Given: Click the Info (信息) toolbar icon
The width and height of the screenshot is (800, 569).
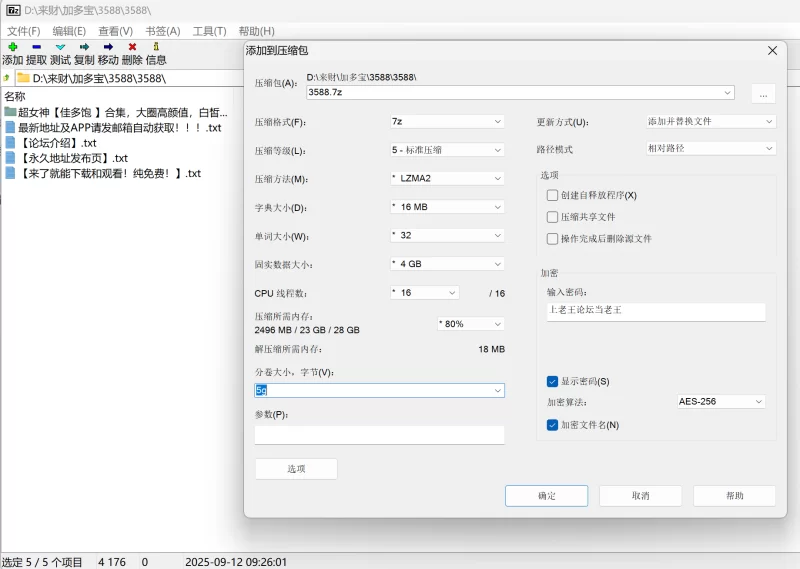Looking at the screenshot, I should (x=156, y=47).
